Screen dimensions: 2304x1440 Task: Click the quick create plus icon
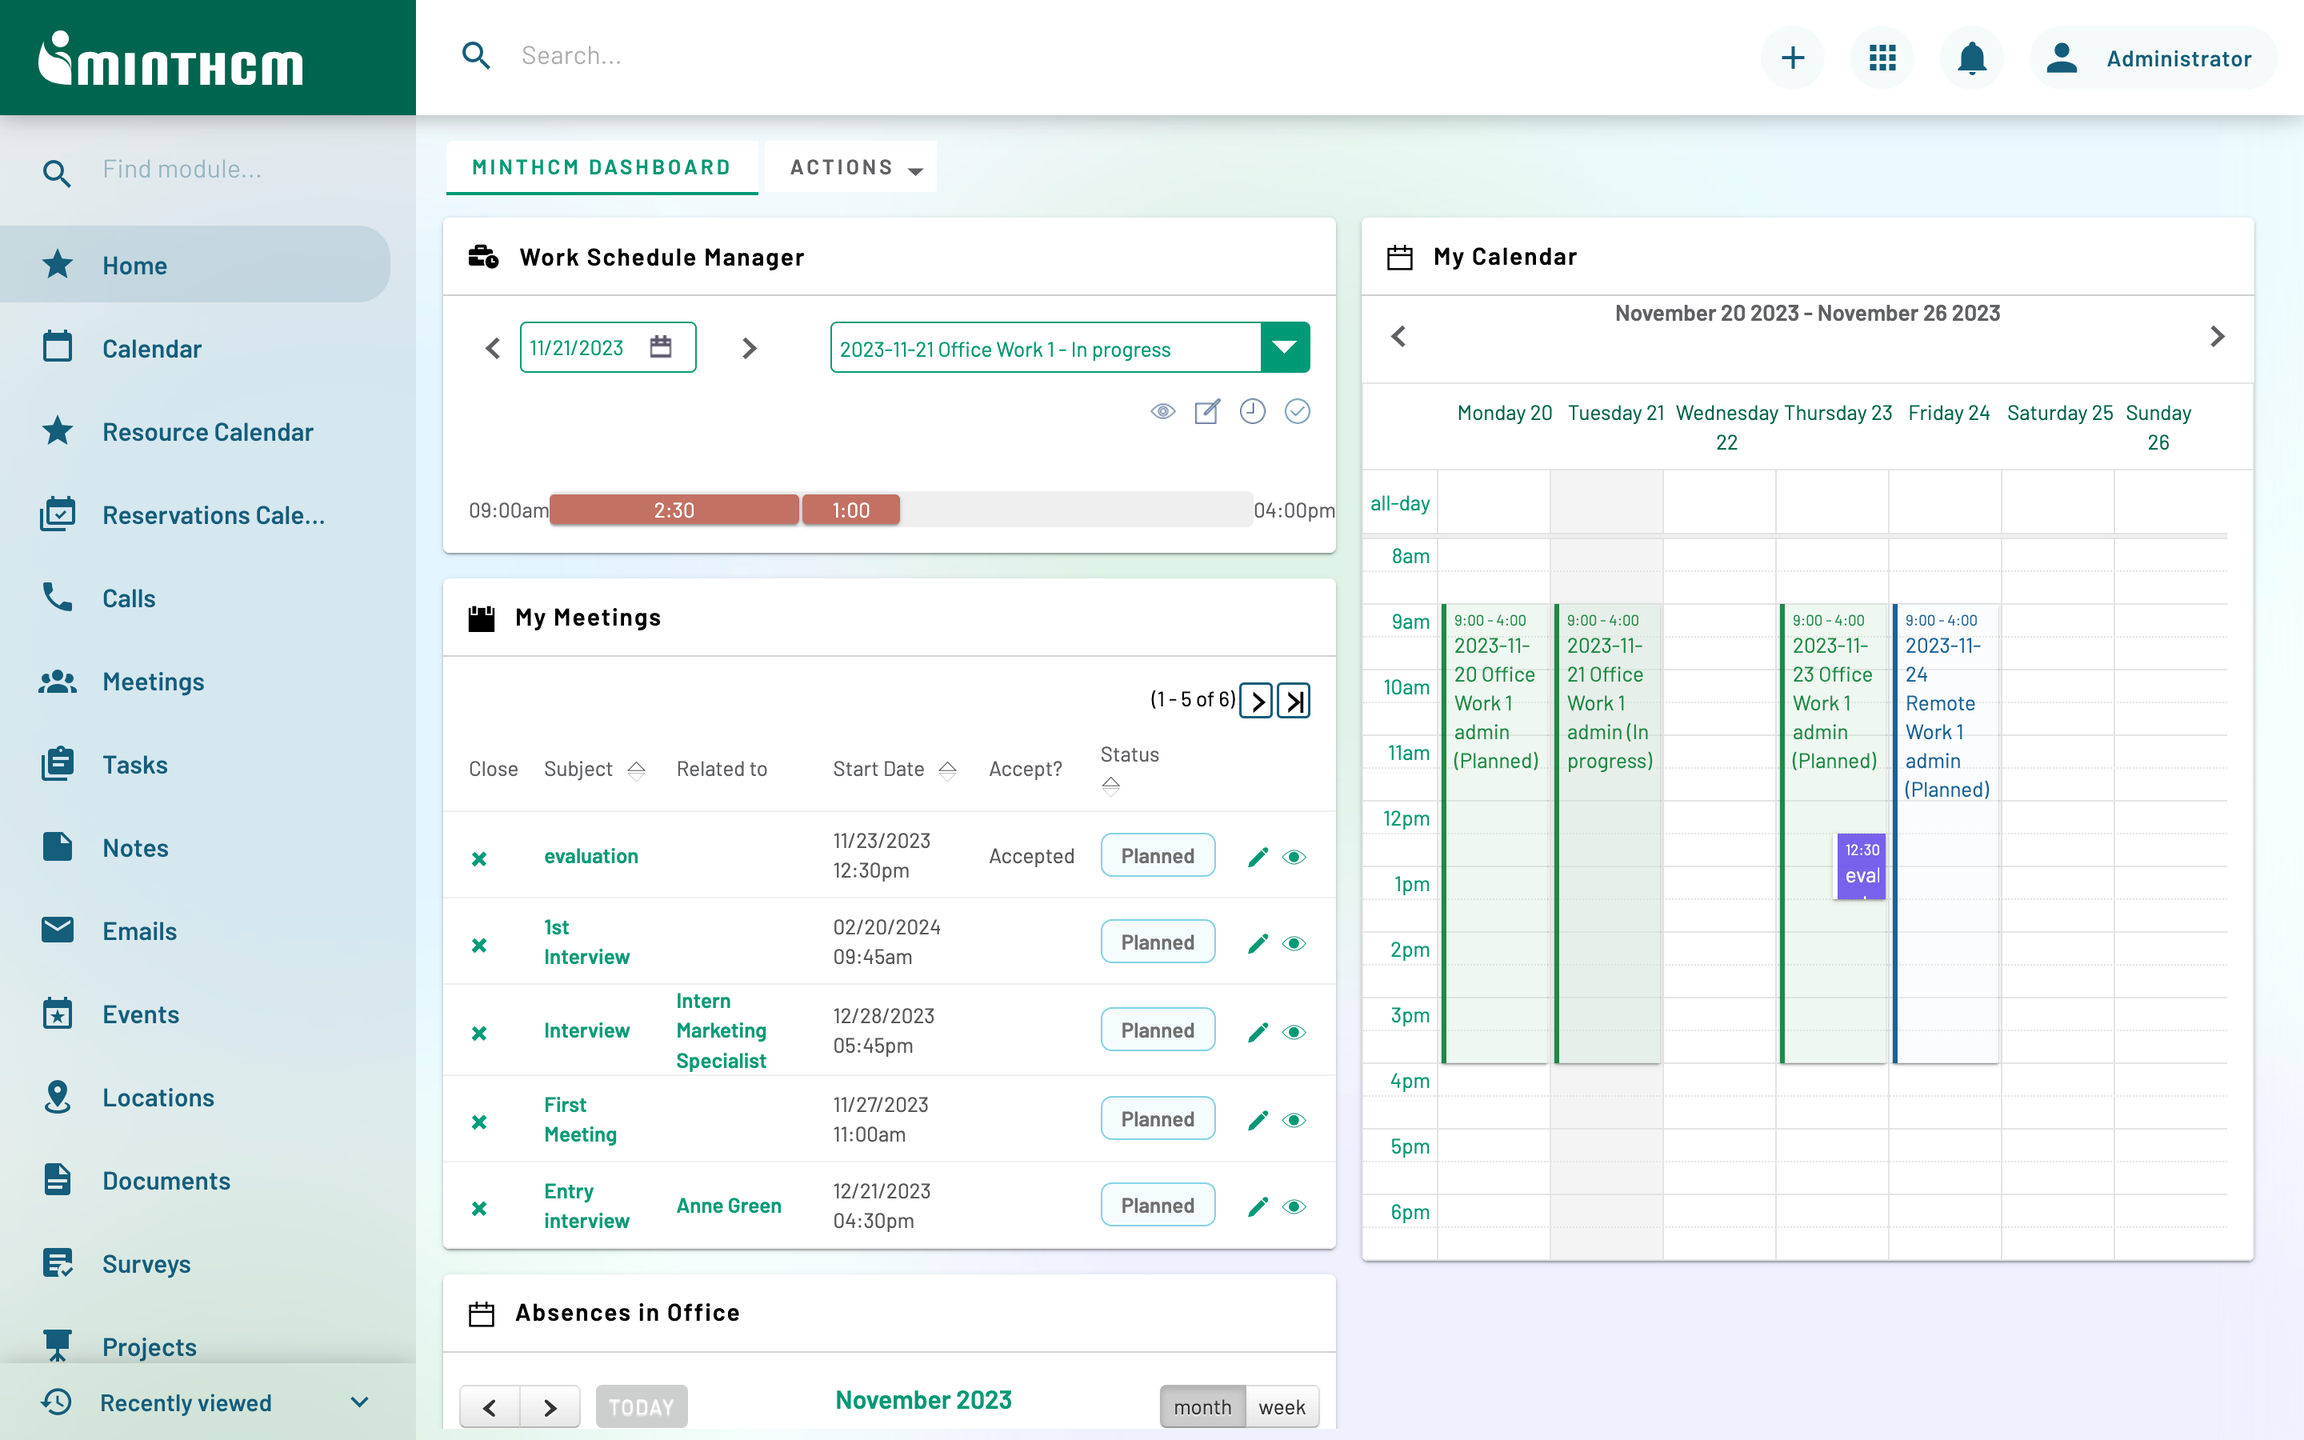(1792, 58)
